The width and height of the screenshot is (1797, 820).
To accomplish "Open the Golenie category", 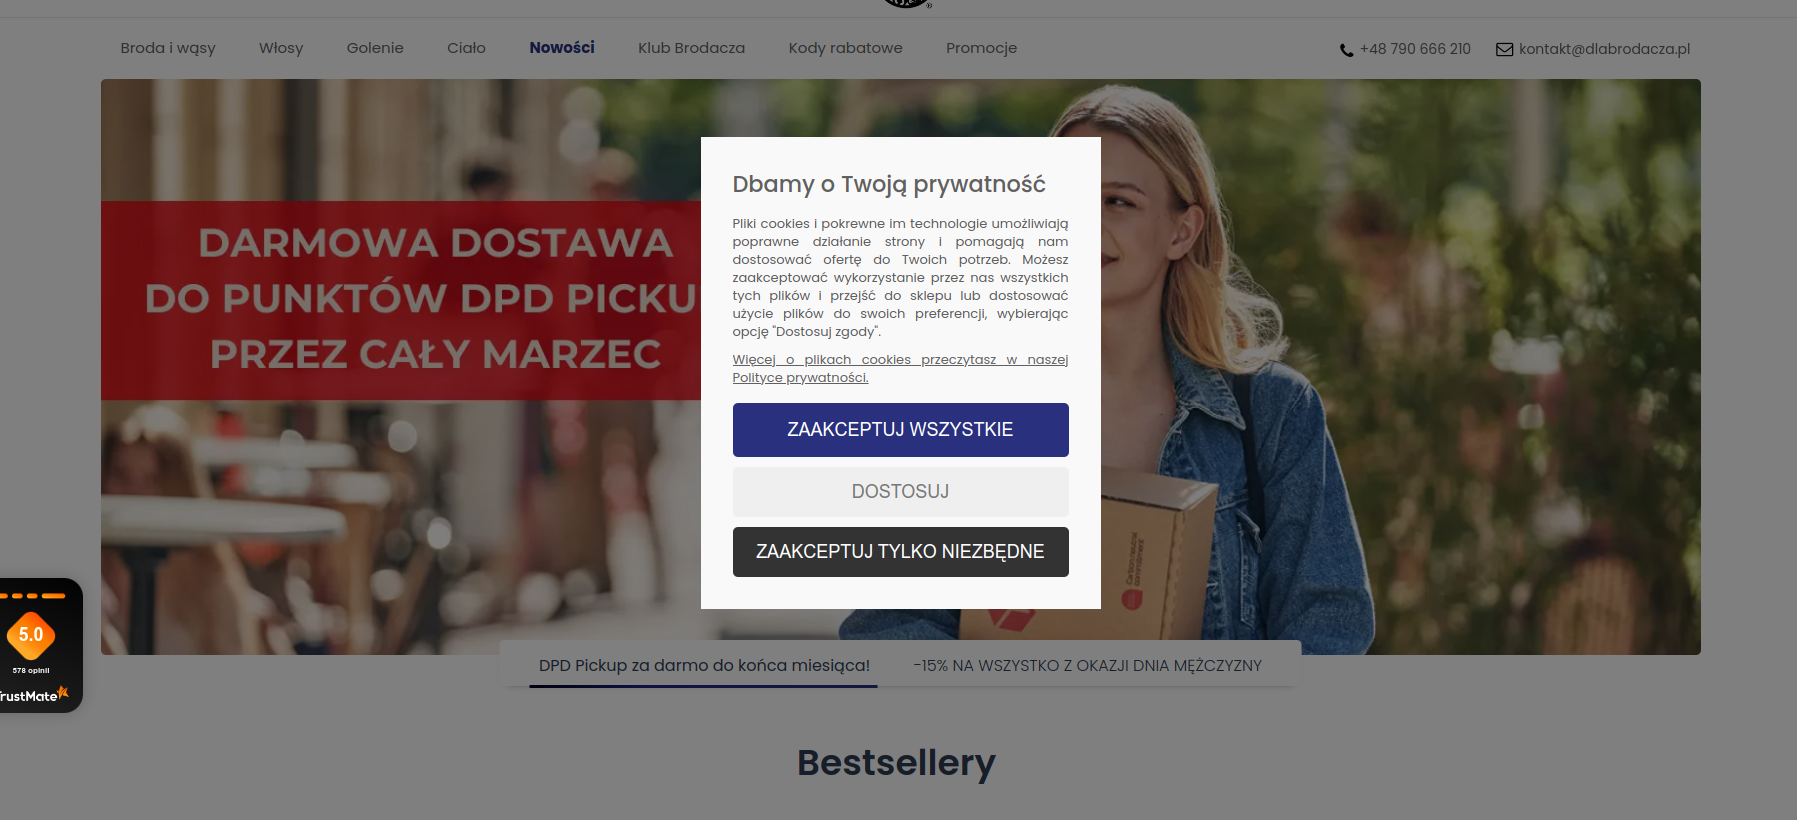I will click(375, 48).
